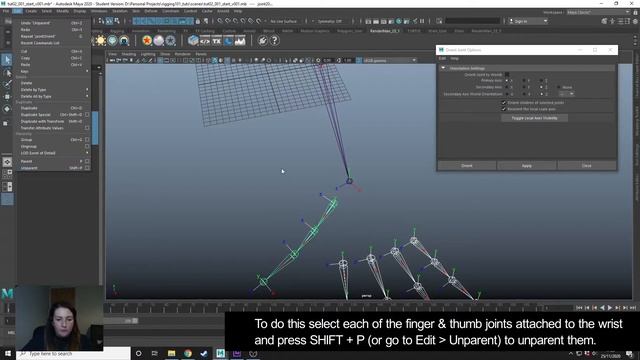
Task: Click the play forward button
Action: pos(610,308)
